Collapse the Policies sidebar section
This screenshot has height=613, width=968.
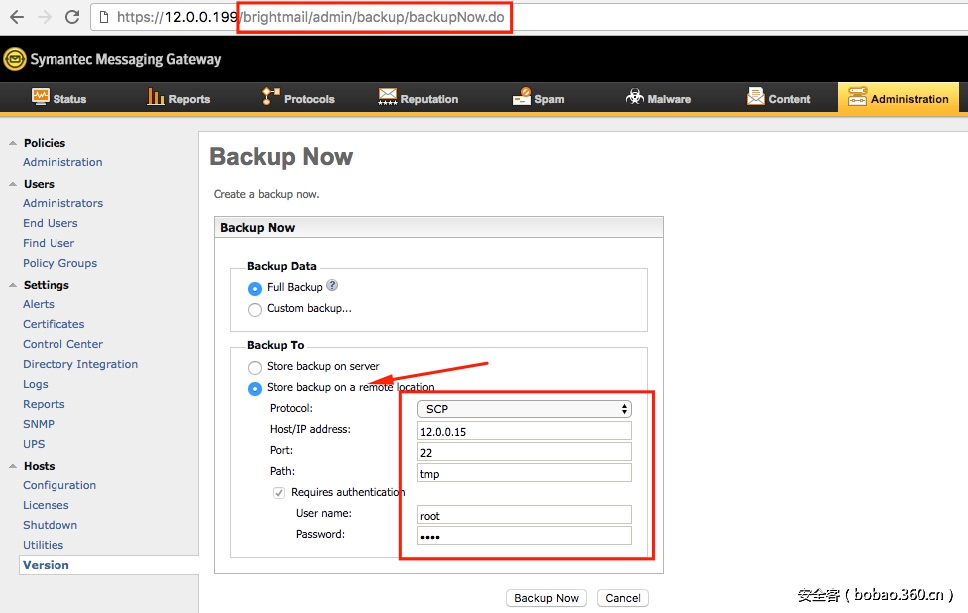pos(12,143)
